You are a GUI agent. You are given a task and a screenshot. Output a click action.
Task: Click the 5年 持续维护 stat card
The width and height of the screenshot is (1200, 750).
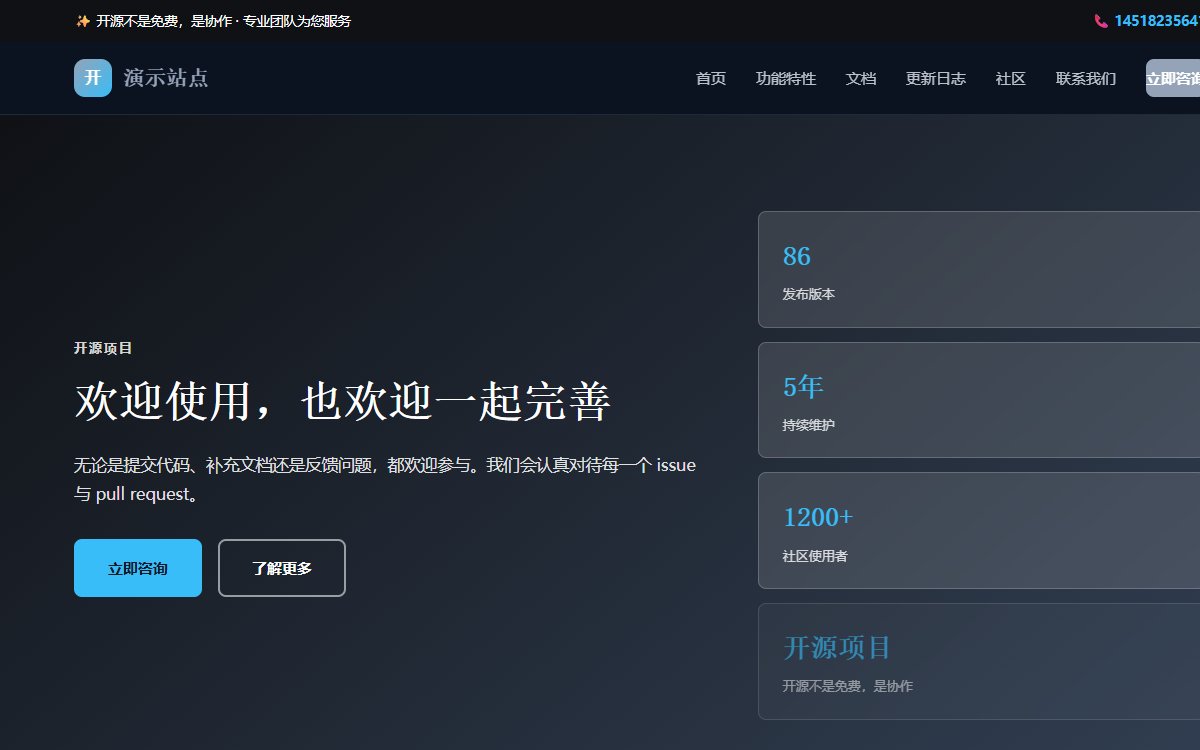[x=979, y=400]
